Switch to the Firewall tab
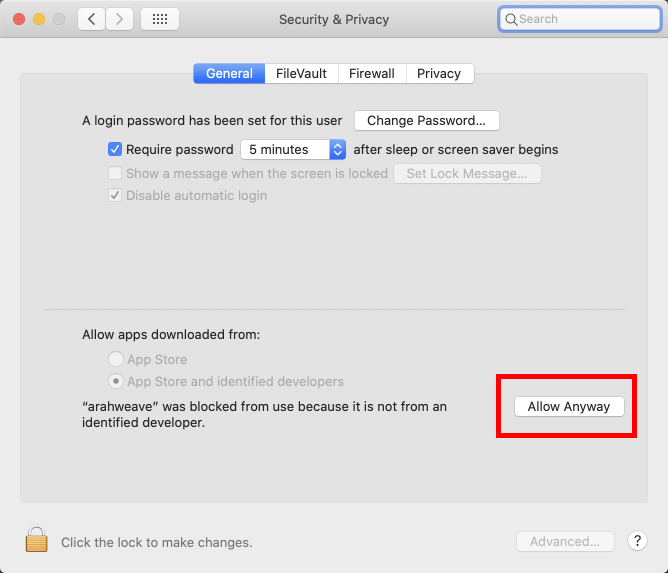 tap(372, 74)
